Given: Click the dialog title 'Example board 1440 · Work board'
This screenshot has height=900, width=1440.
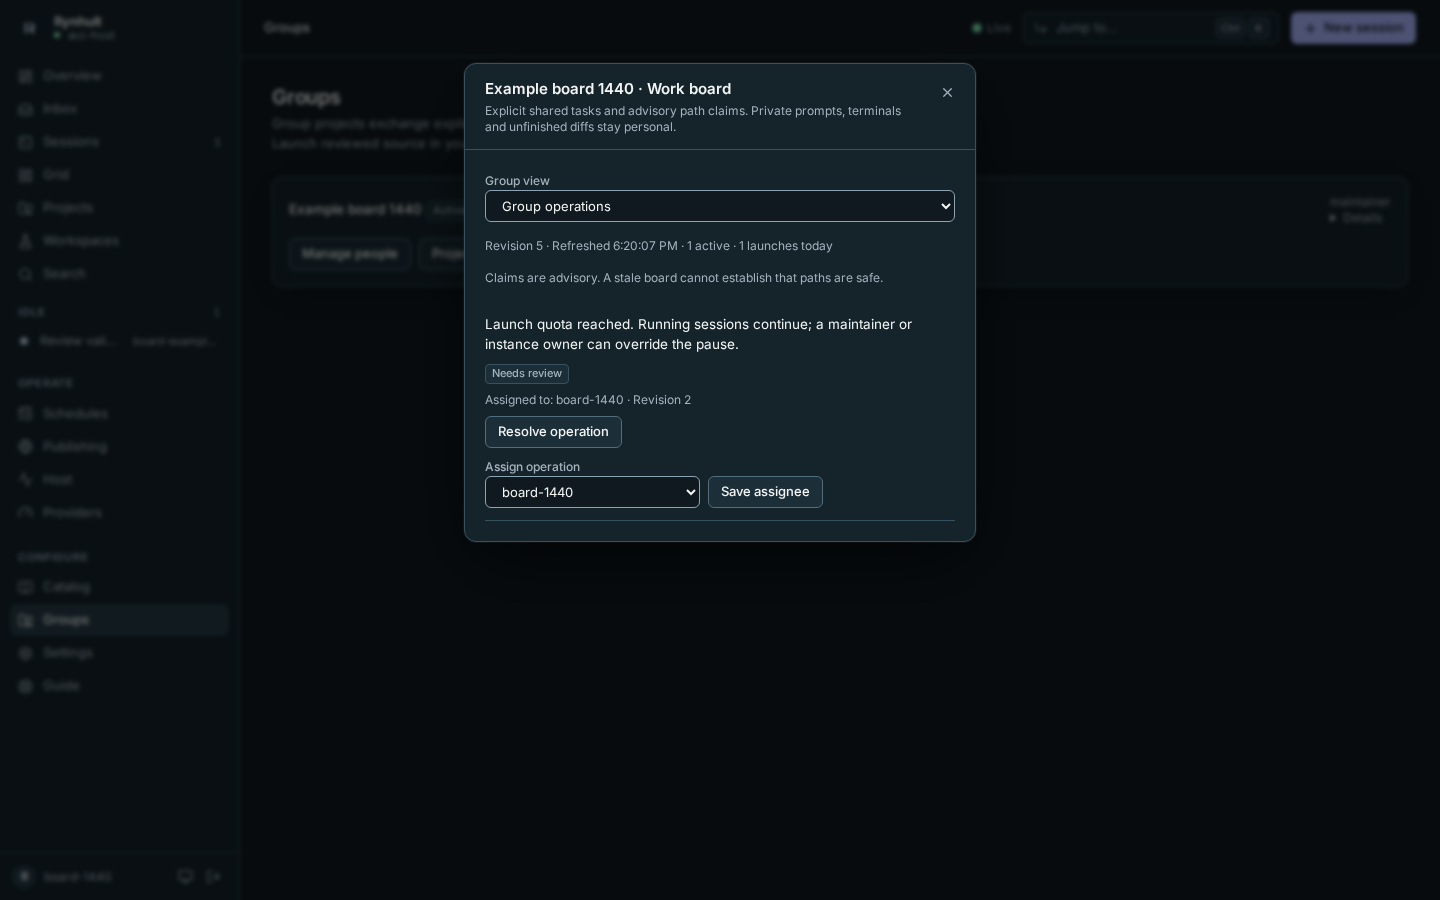Looking at the screenshot, I should (608, 89).
